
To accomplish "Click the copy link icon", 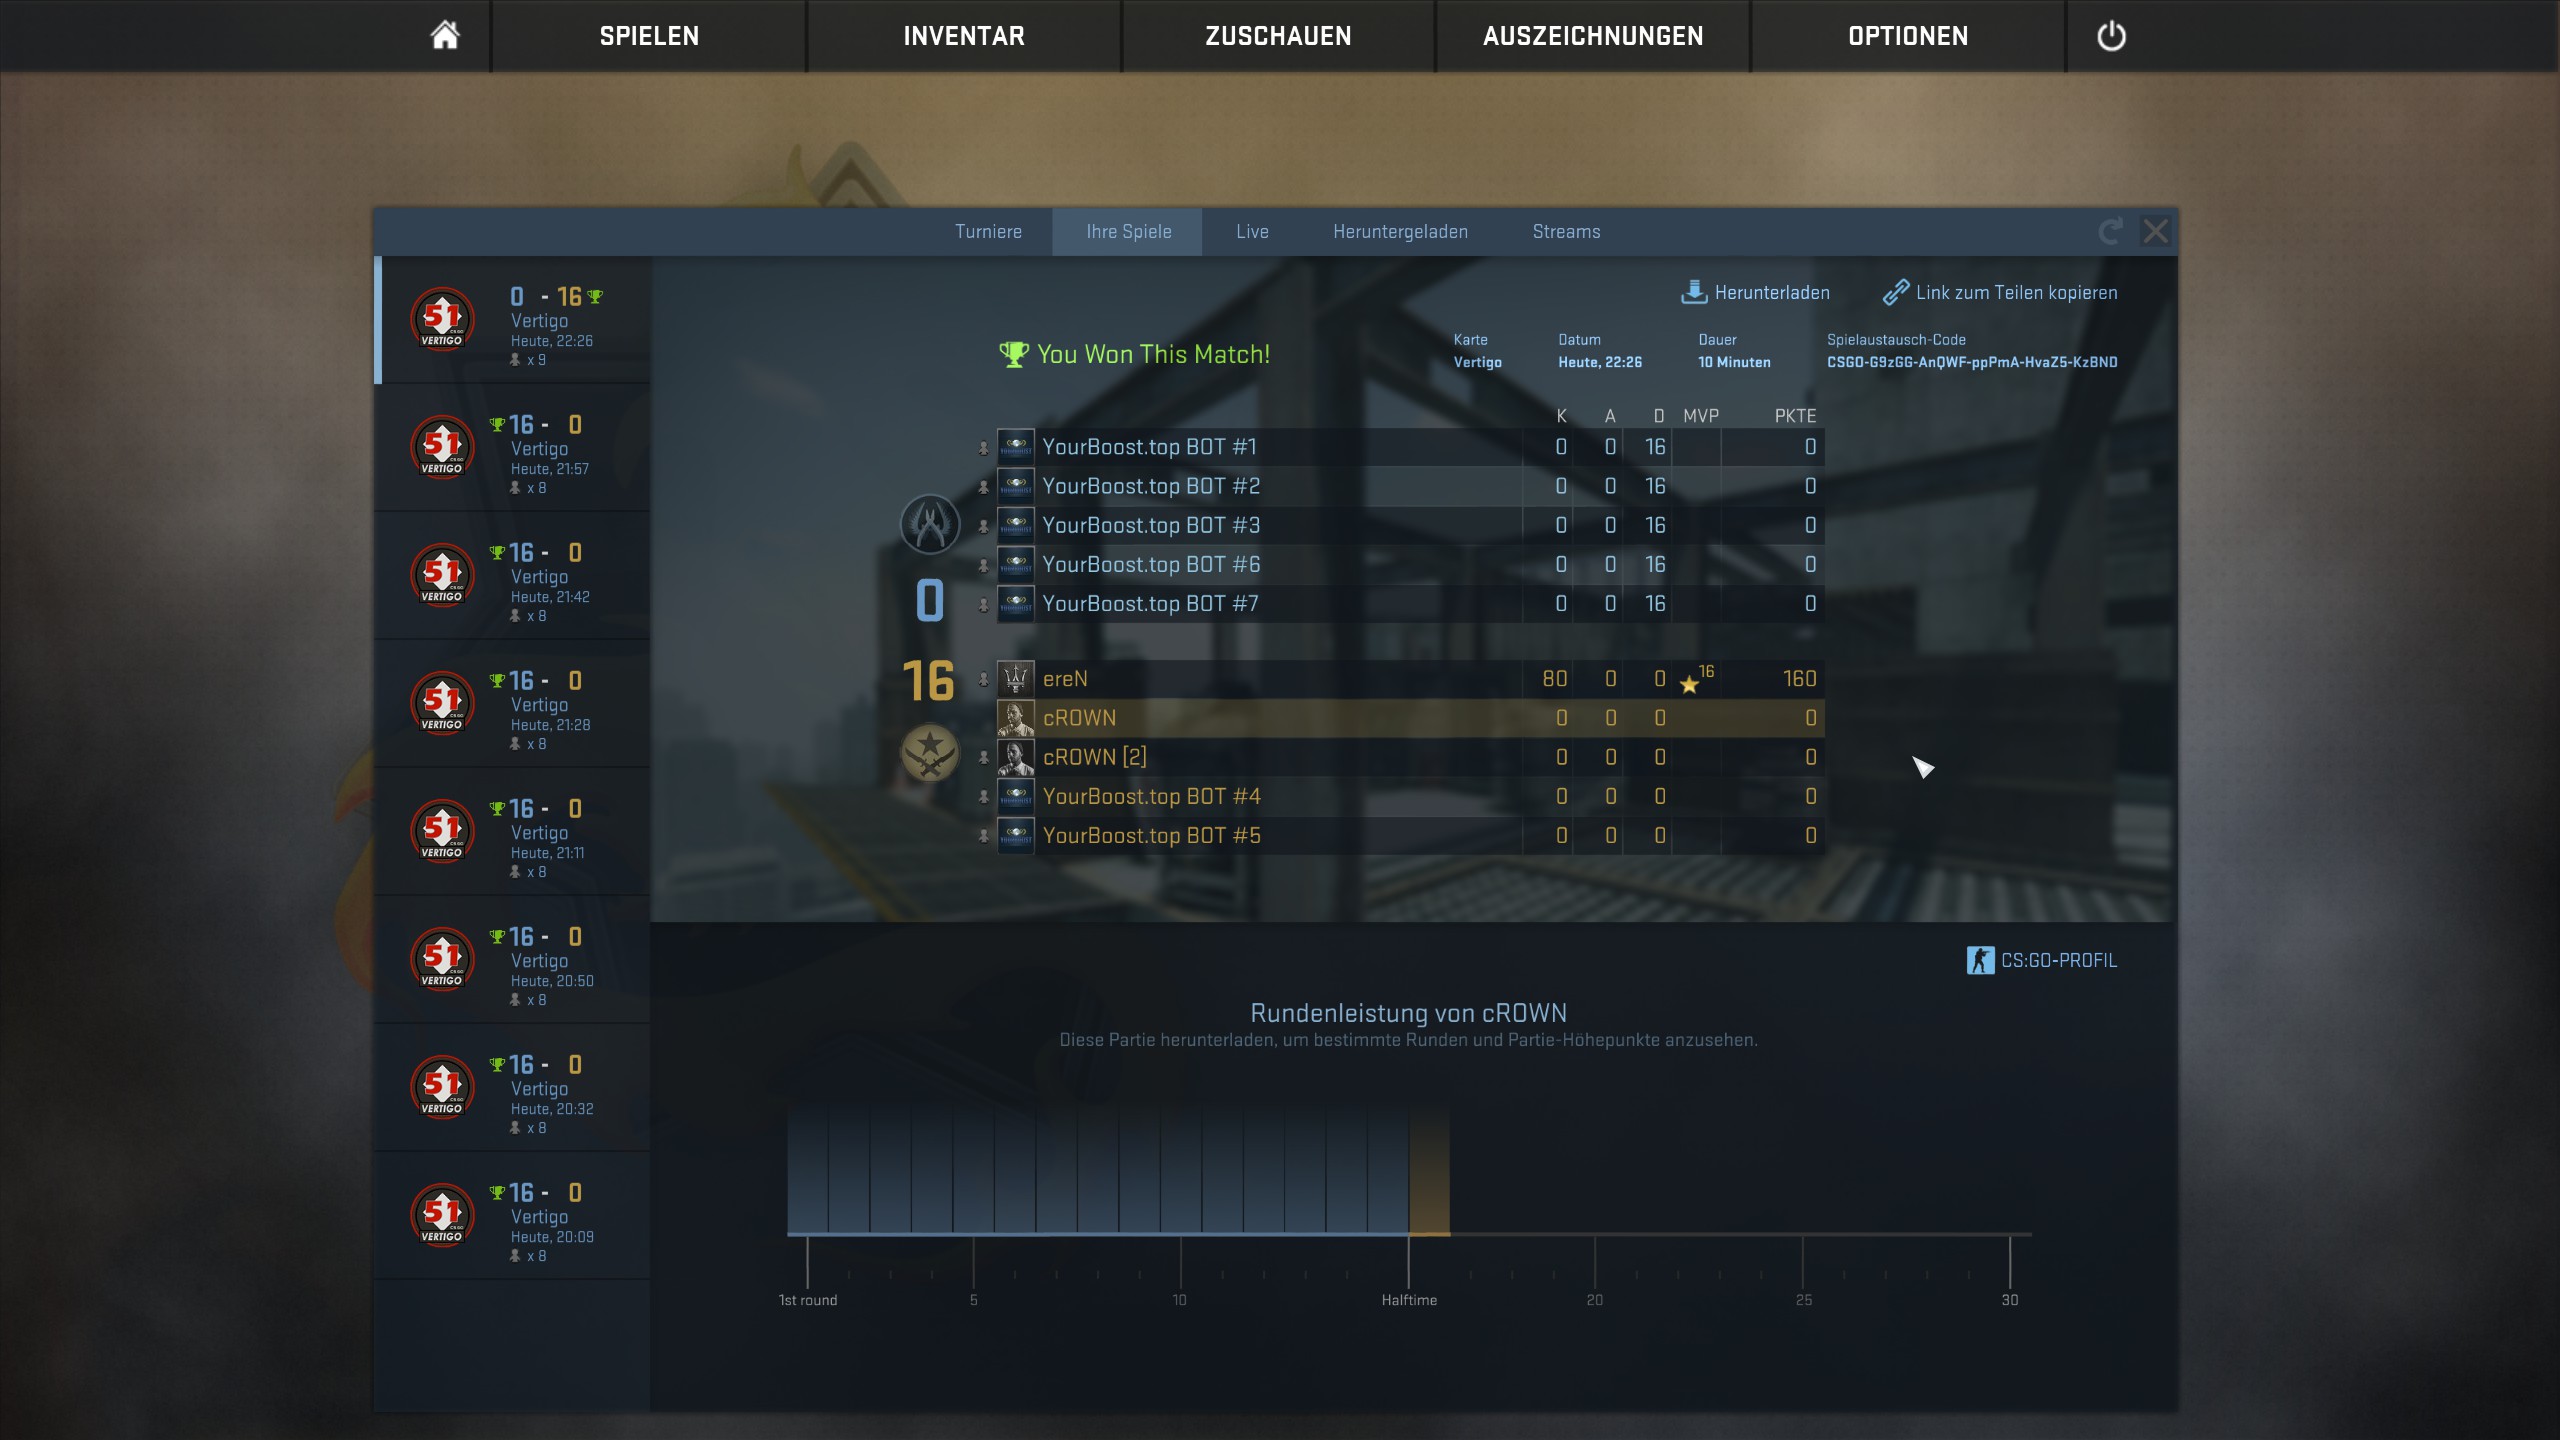I will point(1895,290).
